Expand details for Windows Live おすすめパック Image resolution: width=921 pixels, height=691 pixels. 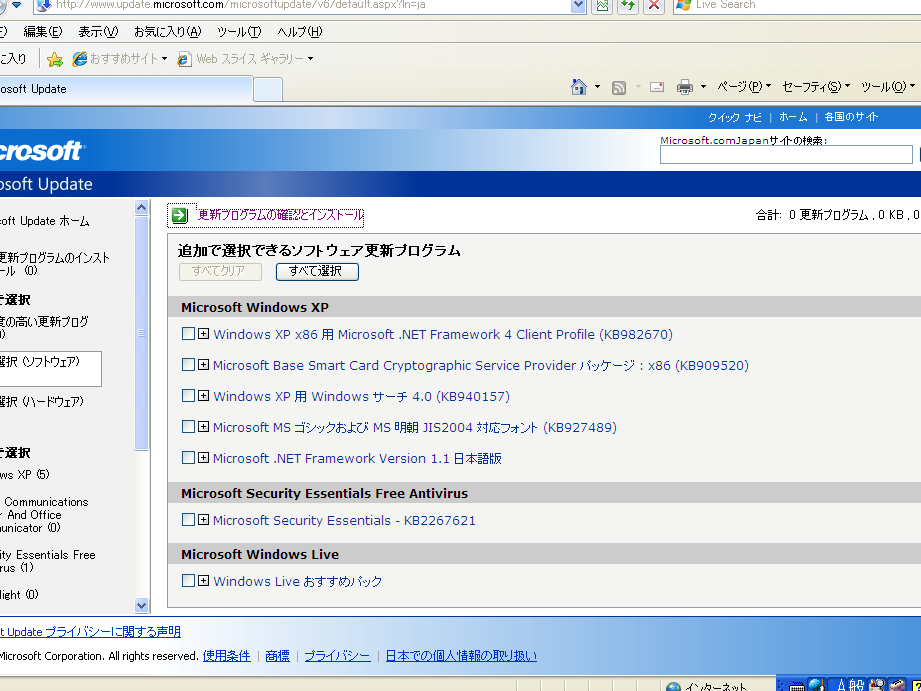coord(203,581)
